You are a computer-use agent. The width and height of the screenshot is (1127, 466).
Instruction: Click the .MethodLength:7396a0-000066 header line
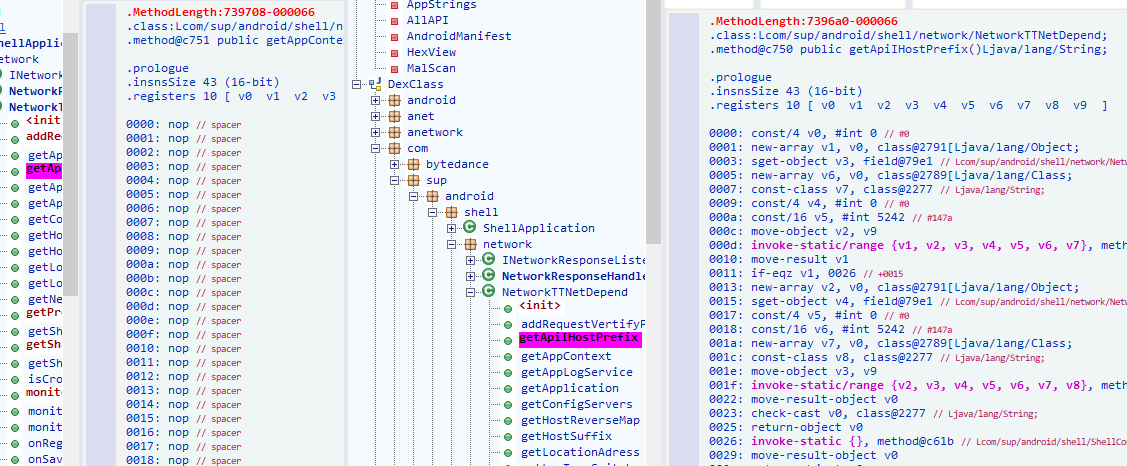804,21
